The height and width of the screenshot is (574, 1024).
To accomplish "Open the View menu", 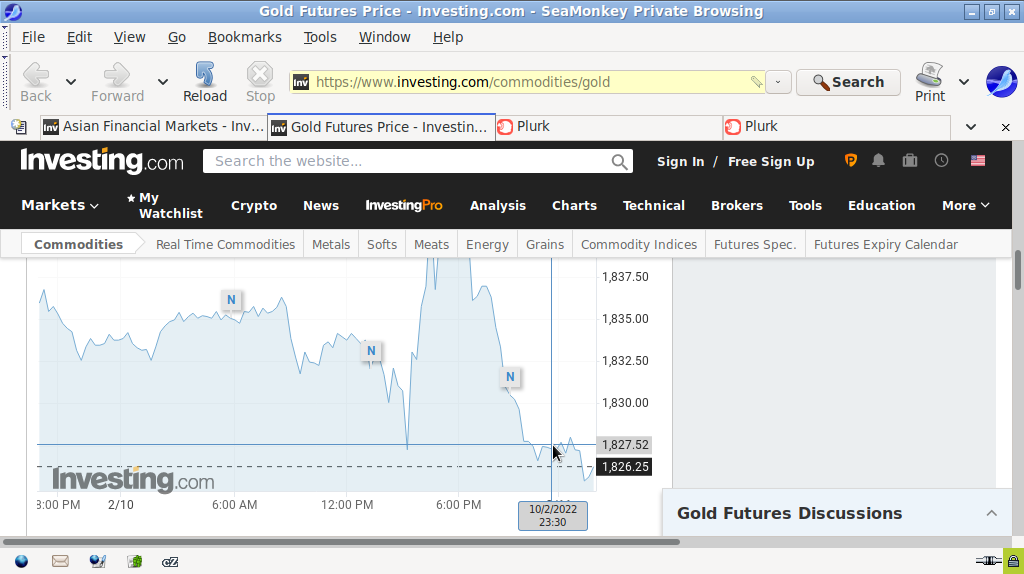I will point(129,37).
